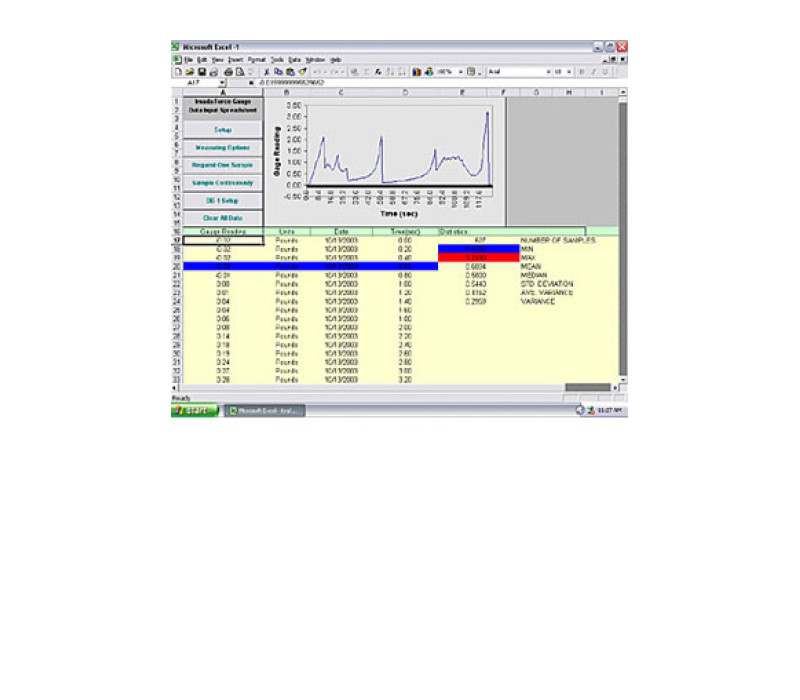Click the Drawing toolbar icon
The height and width of the screenshot is (700, 800).
click(x=429, y=72)
